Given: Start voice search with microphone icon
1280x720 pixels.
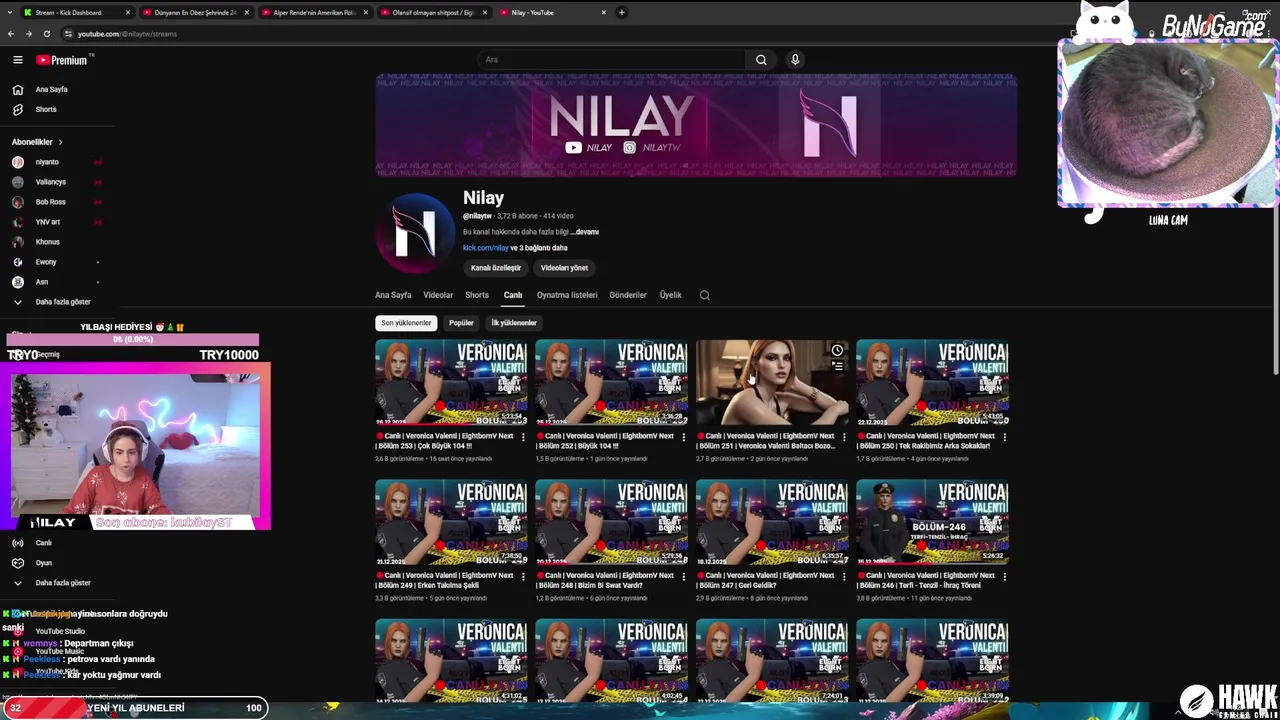Looking at the screenshot, I should point(795,60).
